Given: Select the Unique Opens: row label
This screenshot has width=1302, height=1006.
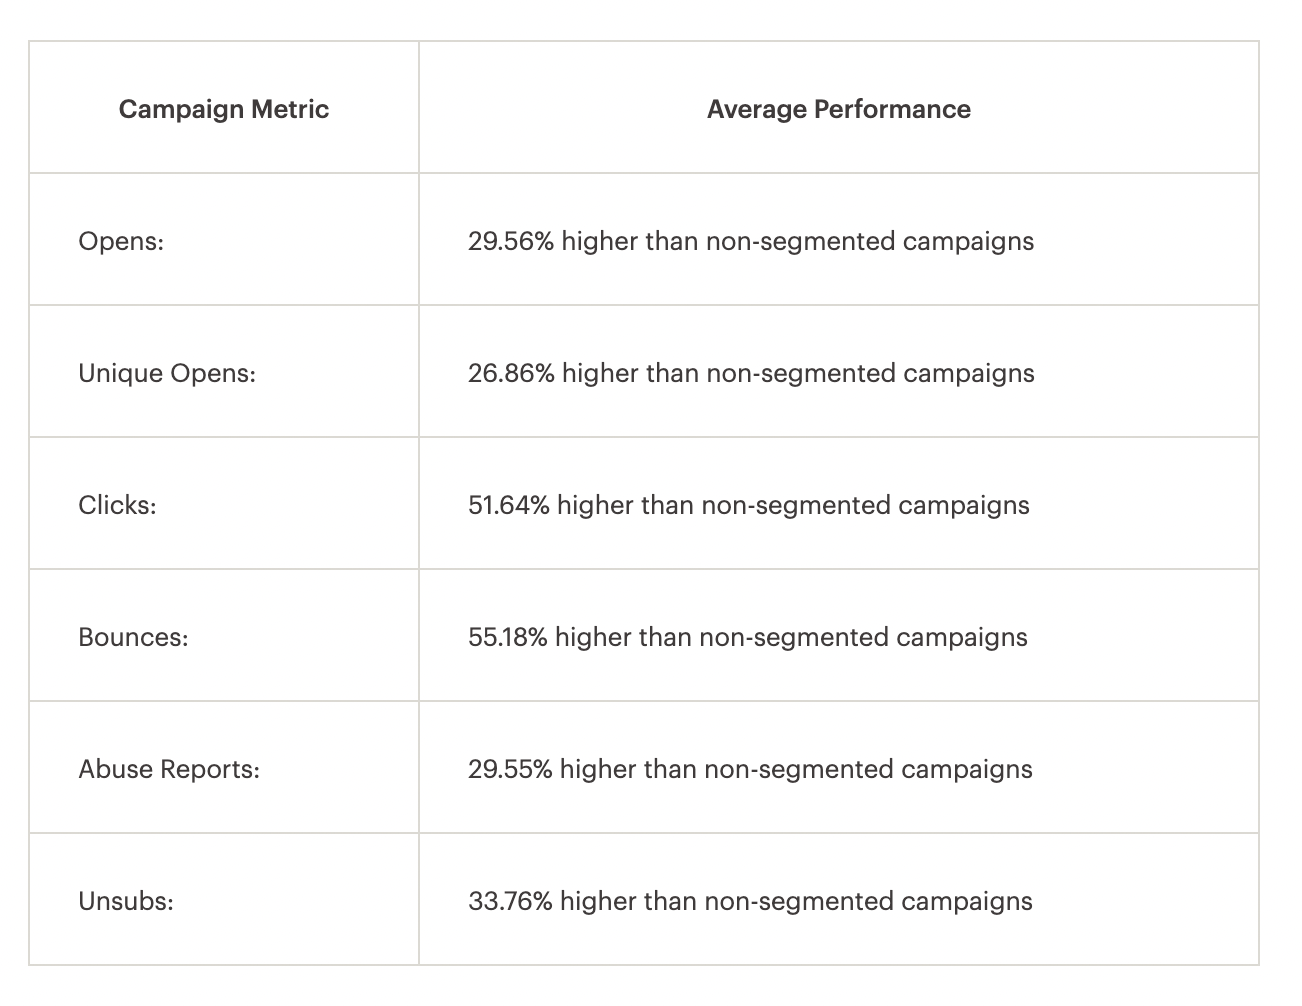Looking at the screenshot, I should click(167, 373).
